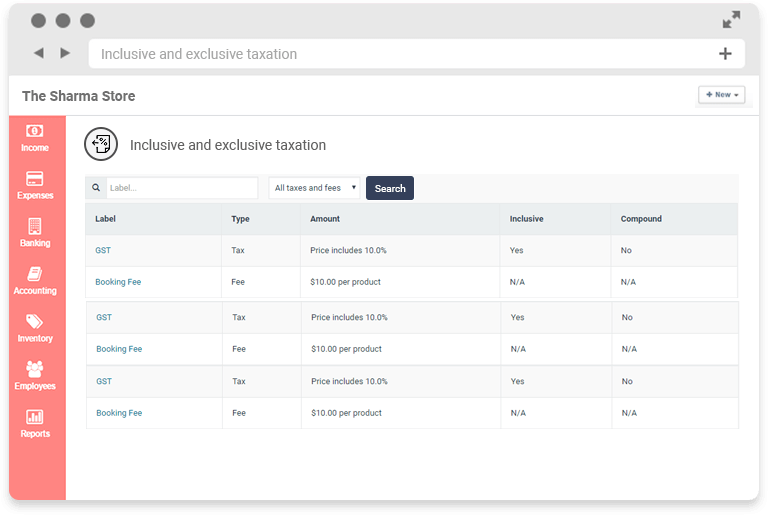This screenshot has height=515, width=773.
Task: Open the New dropdown button
Action: tap(722, 95)
